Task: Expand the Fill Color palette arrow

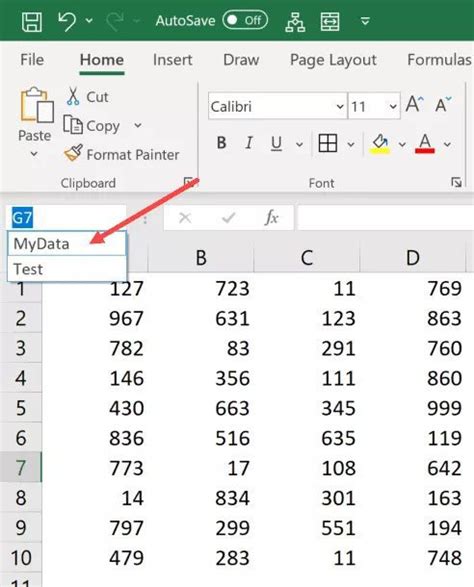Action: tap(402, 144)
